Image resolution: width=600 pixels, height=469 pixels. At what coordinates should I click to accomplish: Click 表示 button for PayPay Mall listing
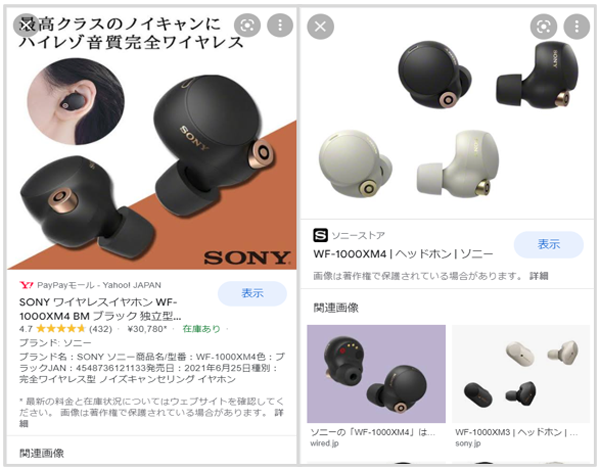tap(252, 293)
